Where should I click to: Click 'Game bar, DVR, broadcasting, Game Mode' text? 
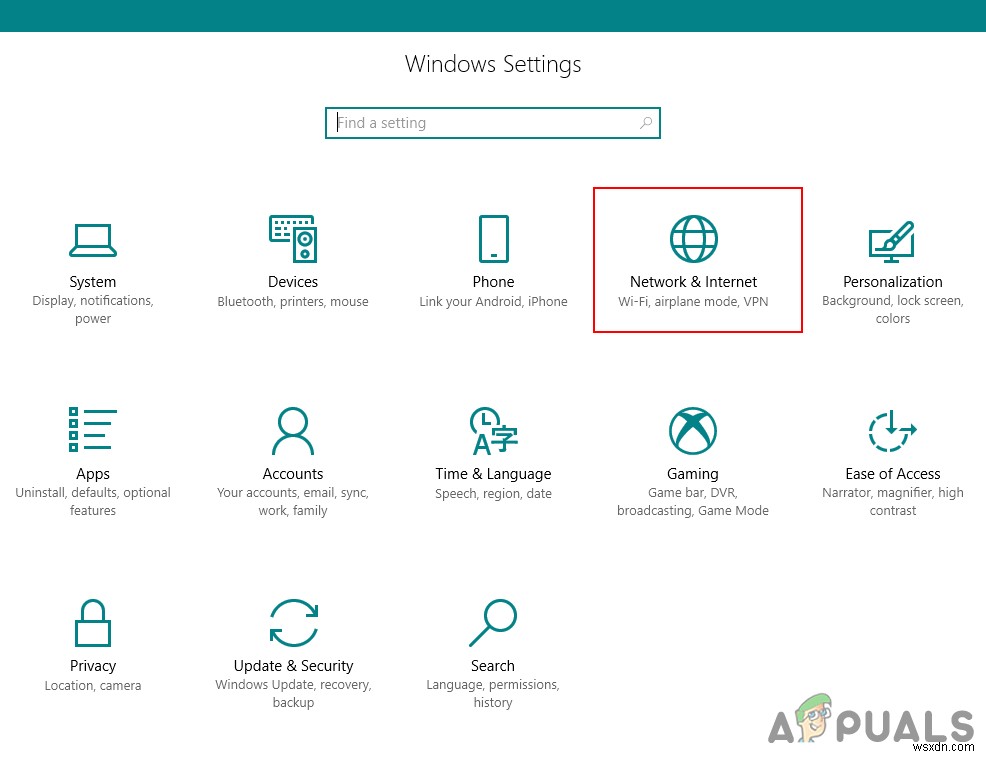tap(693, 501)
